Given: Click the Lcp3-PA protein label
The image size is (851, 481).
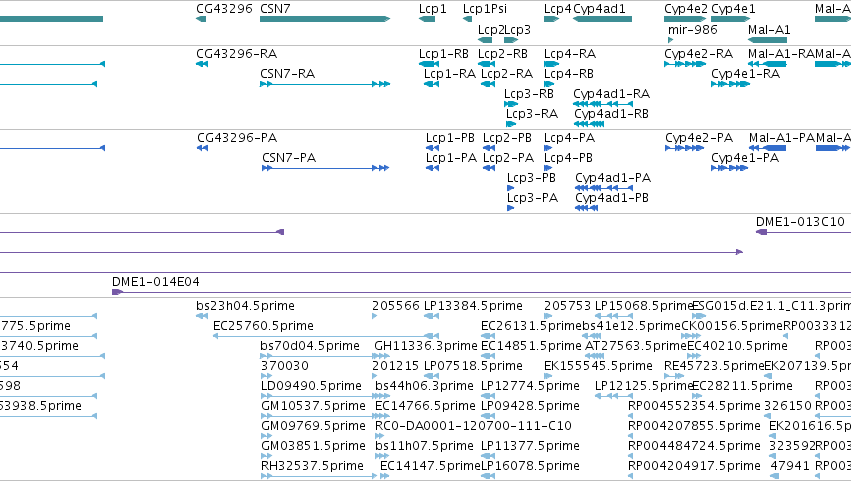Looking at the screenshot, I should [532, 198].
